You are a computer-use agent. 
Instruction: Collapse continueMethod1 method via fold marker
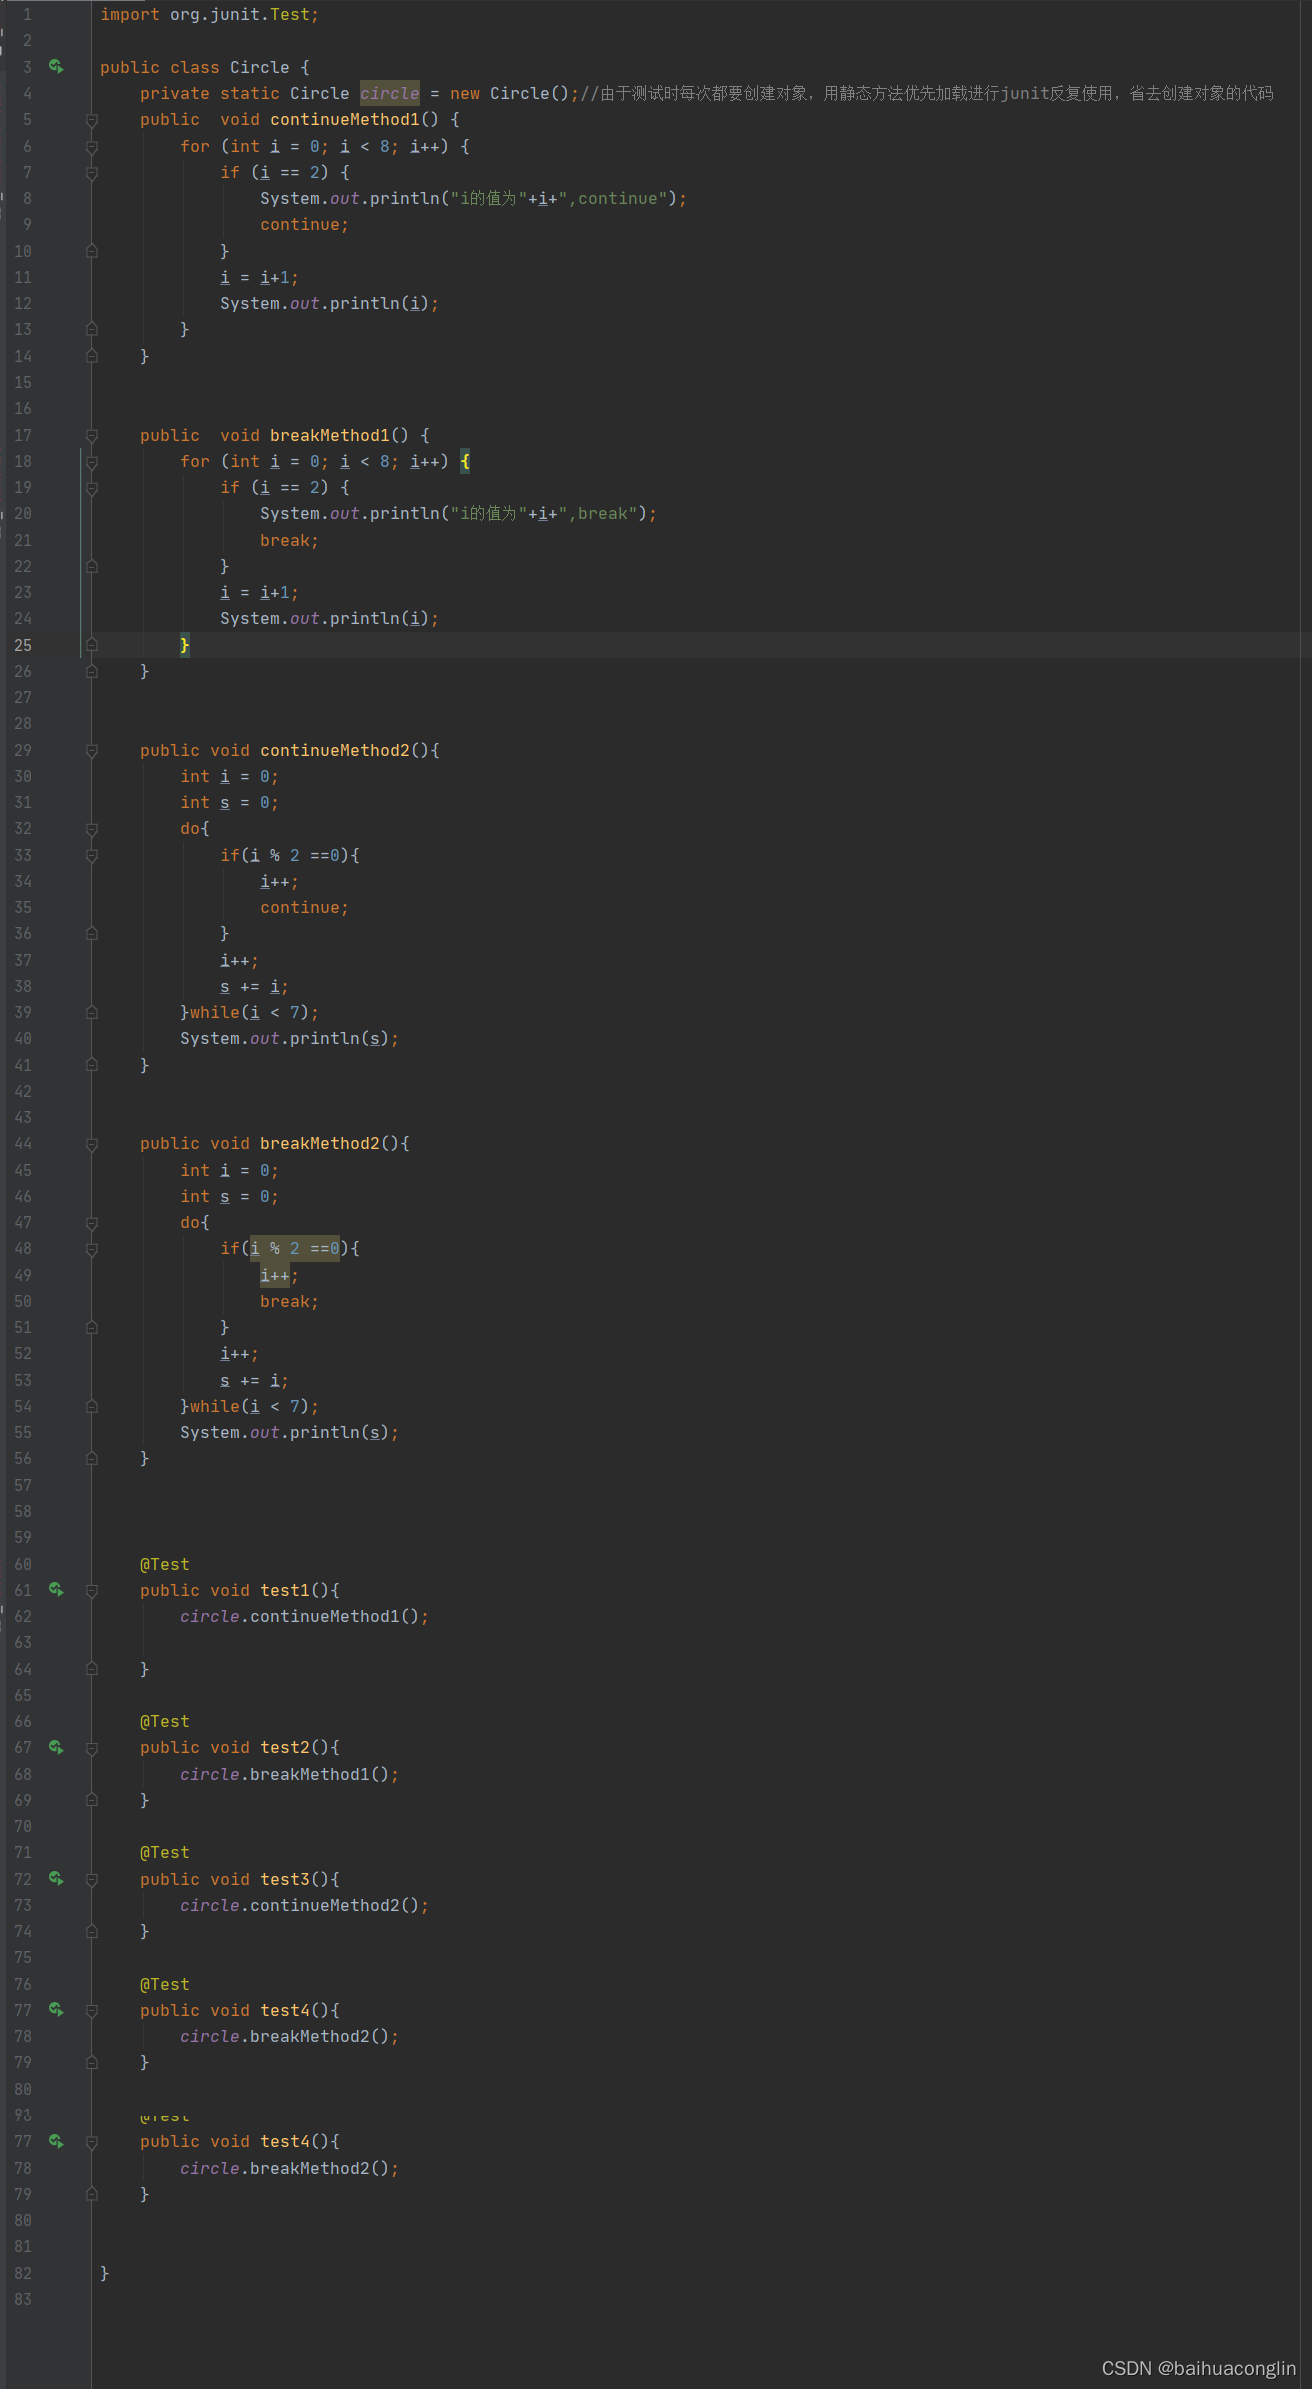click(92, 120)
